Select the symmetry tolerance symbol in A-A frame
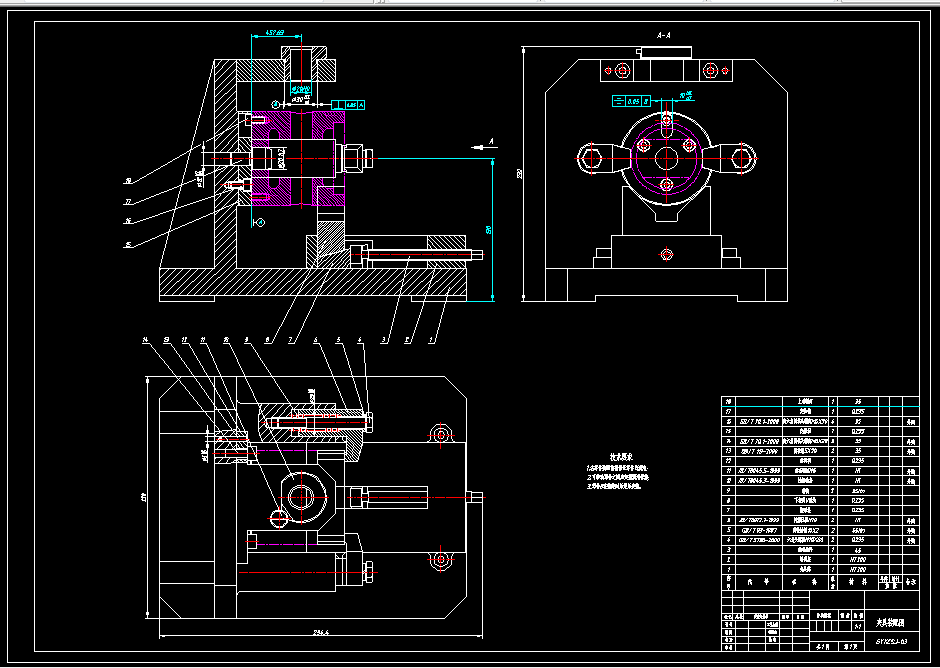 (618, 101)
